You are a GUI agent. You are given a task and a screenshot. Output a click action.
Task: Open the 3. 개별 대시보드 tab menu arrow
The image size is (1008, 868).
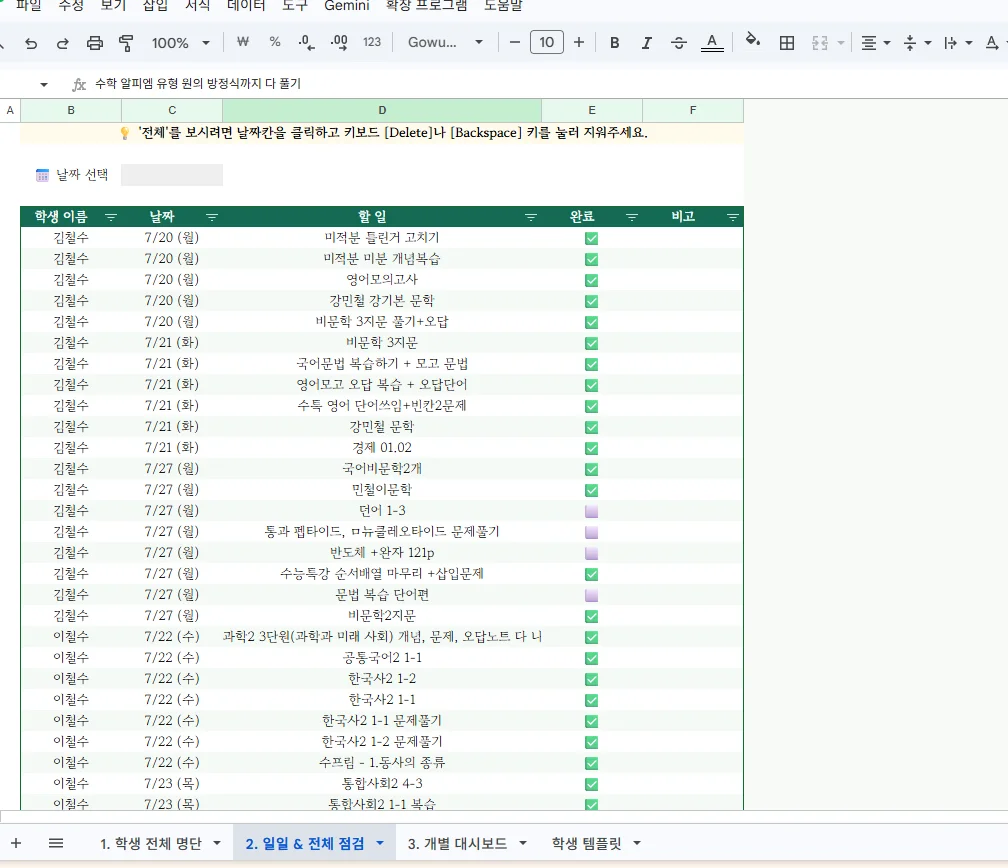click(523, 843)
